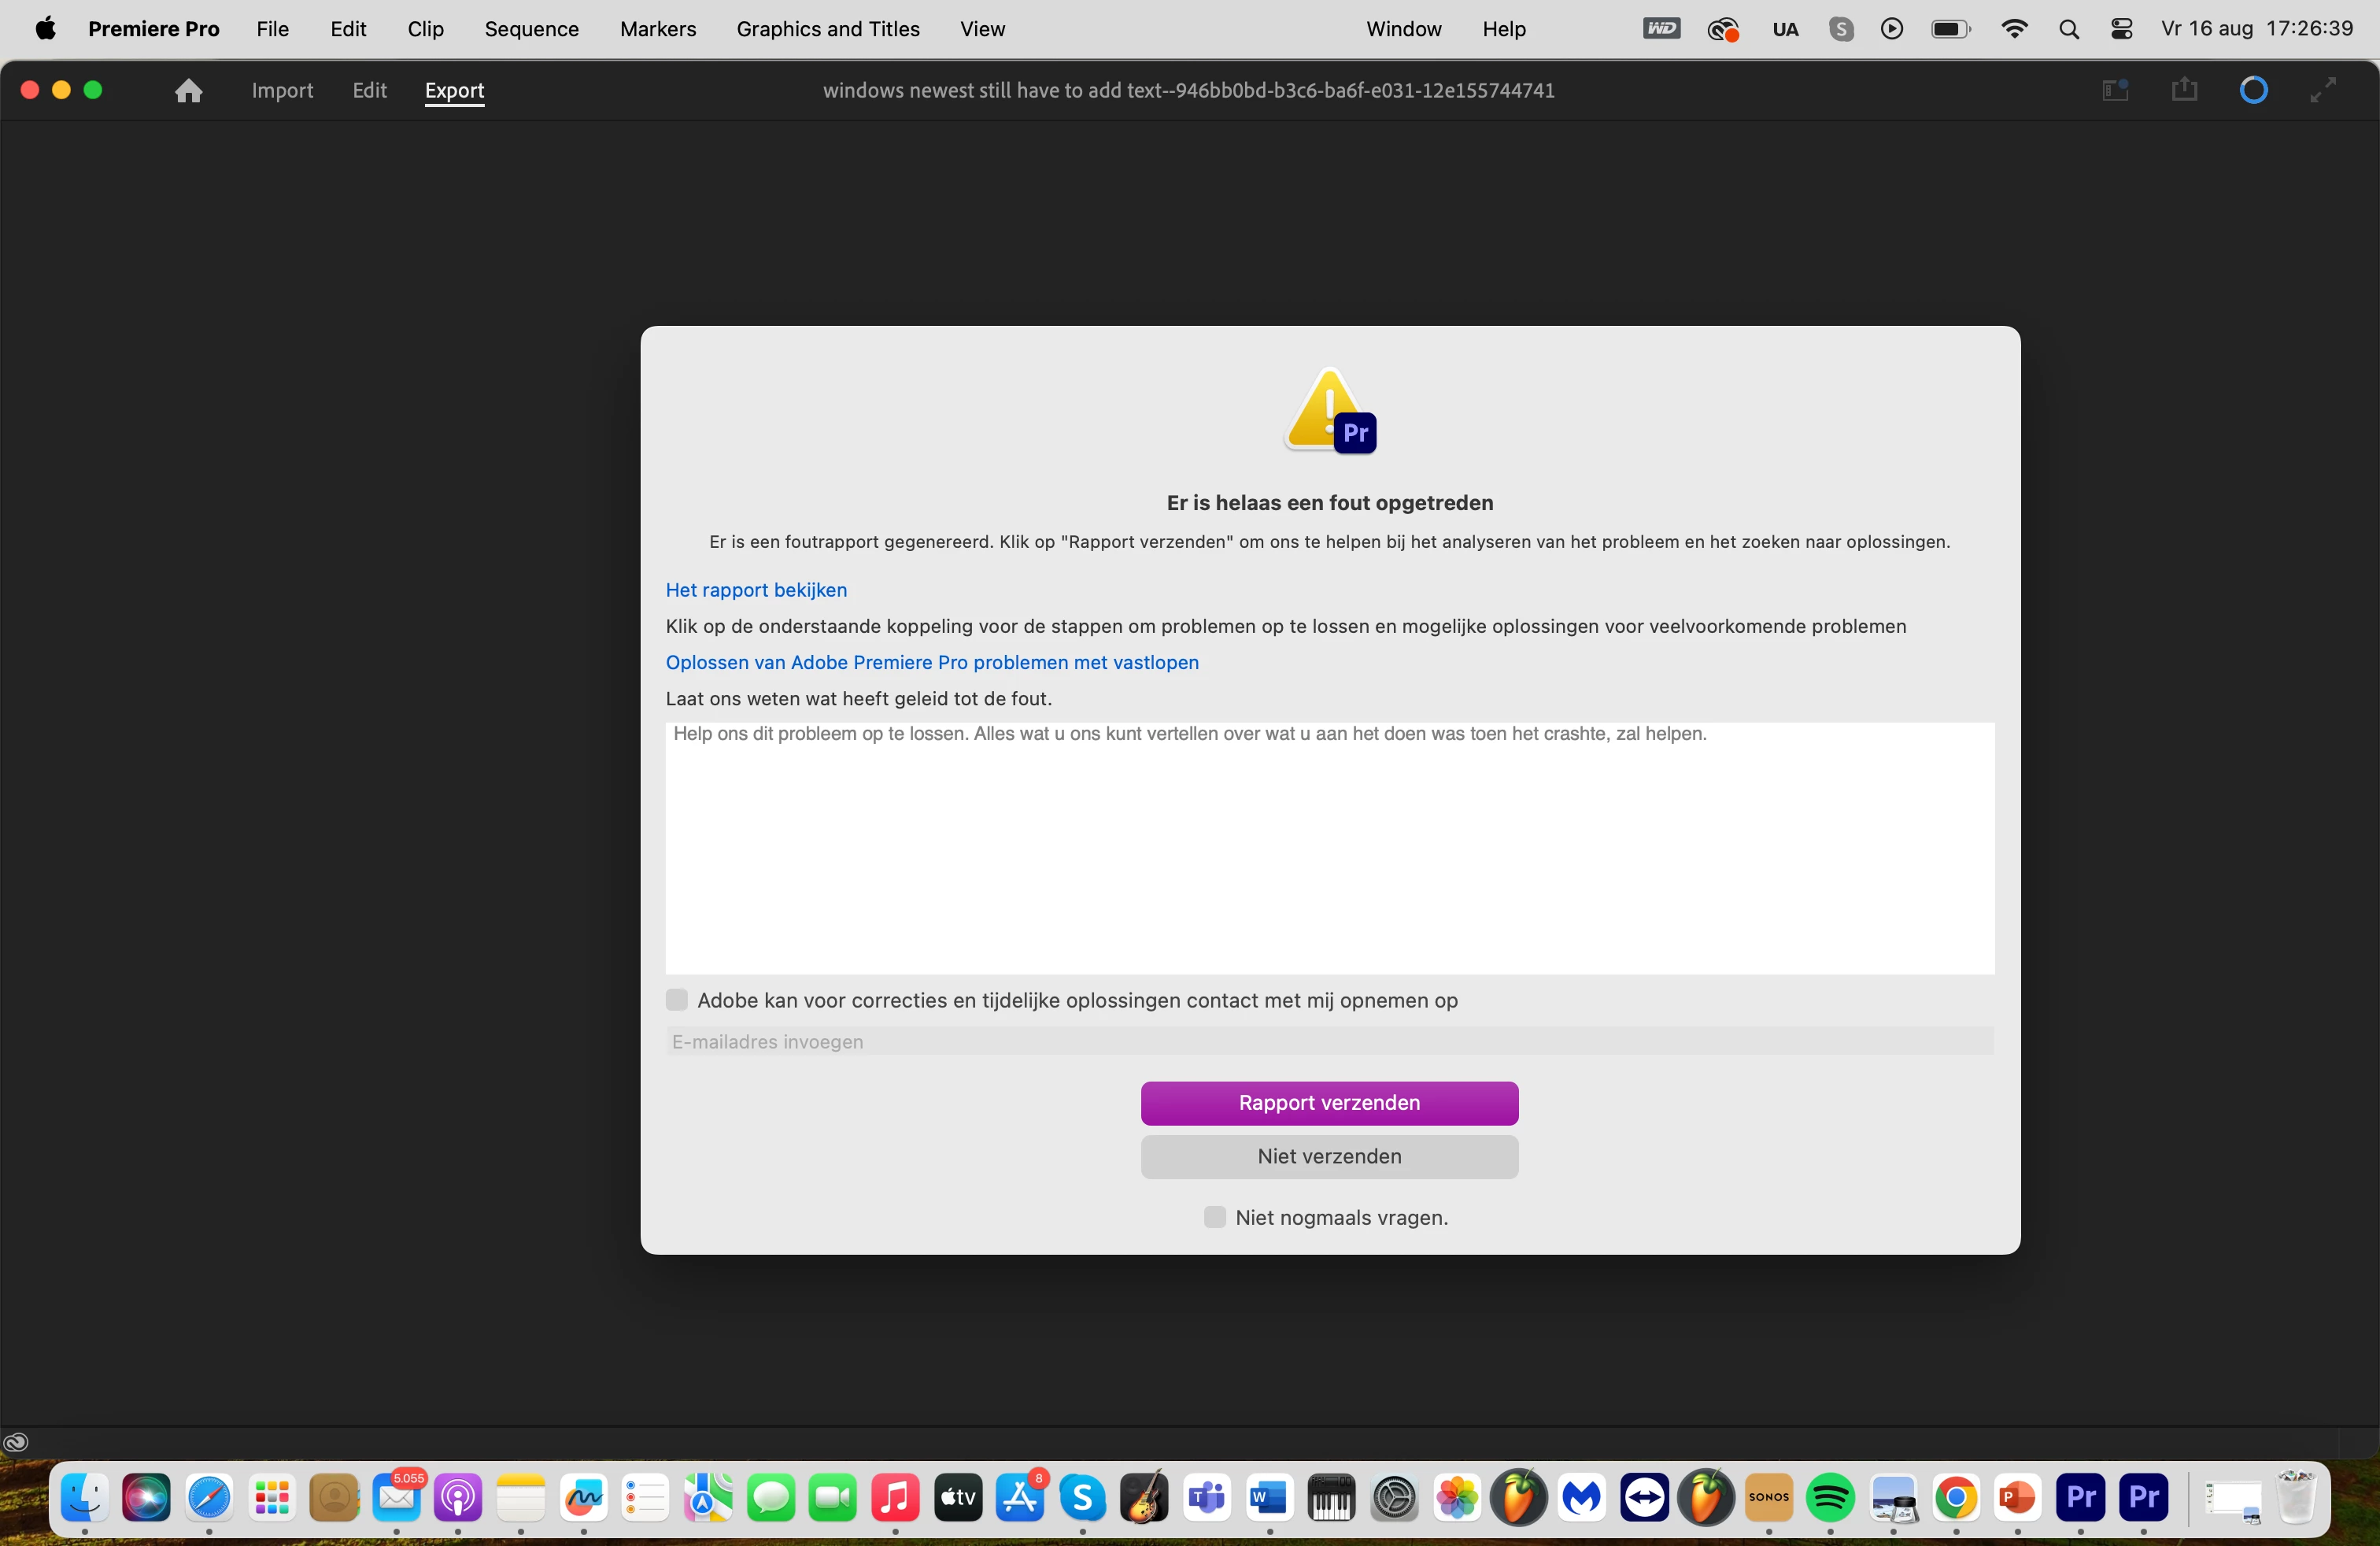Switch to the Edit workspace tab
Screen dimensions: 2380x1546
[x=369, y=91]
